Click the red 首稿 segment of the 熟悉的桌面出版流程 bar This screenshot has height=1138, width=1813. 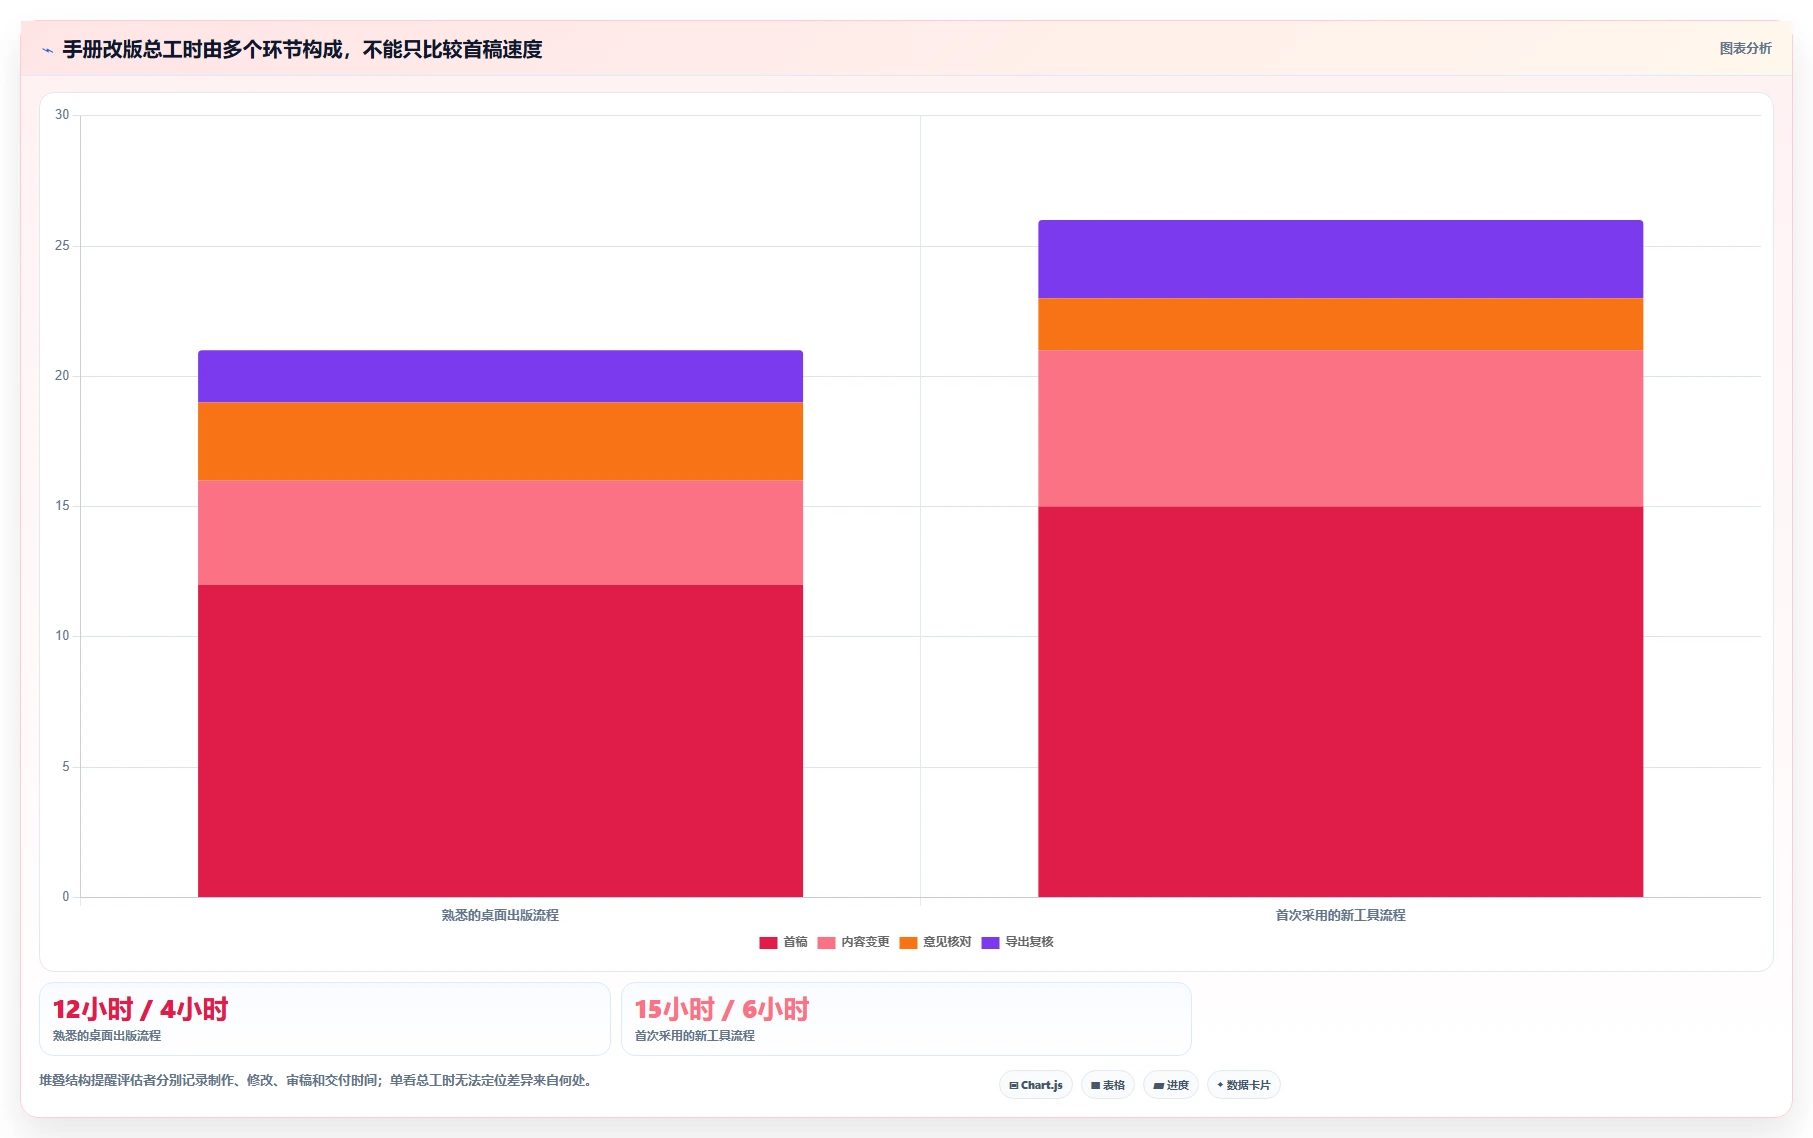tap(500, 741)
